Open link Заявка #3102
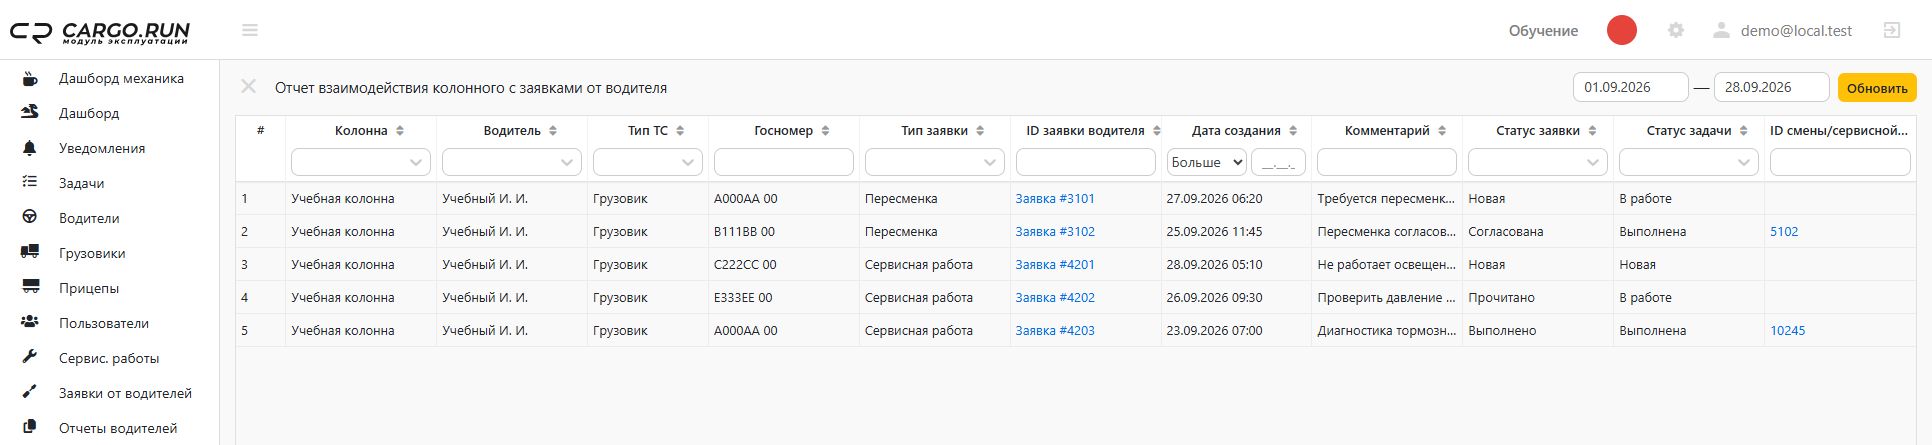This screenshot has width=1932, height=445. (1055, 231)
